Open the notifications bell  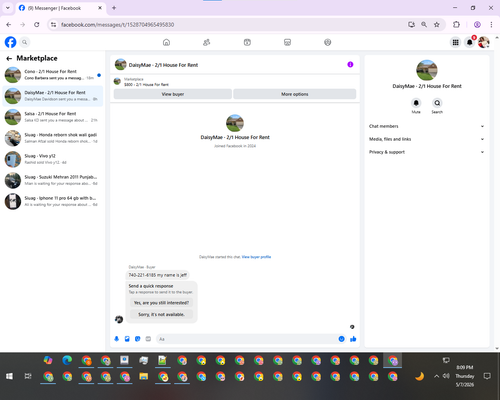tap(470, 42)
